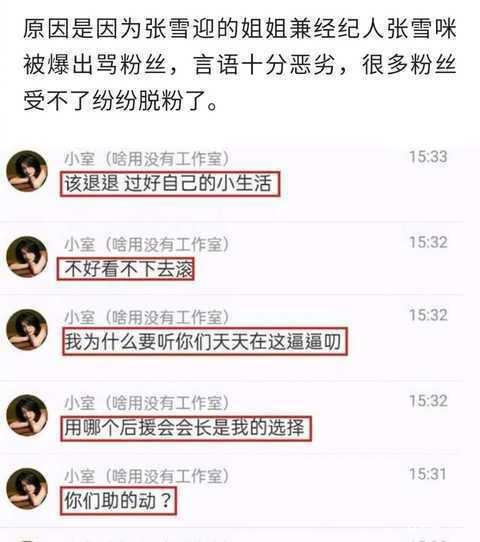Viewport: 480px width, 542px height.
Task: Tap the avatar by '我为什么要听你们天天在这逼逼叨' message
Action: pos(27,330)
